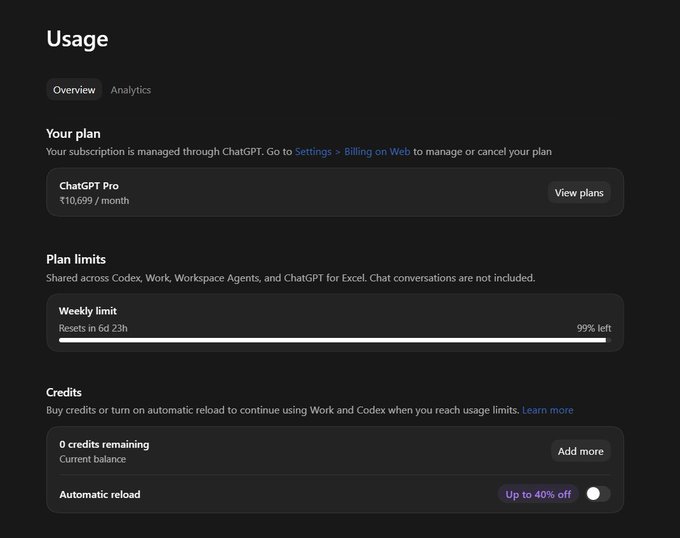
Task: Click the Your plan section heading
Action: [73, 134]
